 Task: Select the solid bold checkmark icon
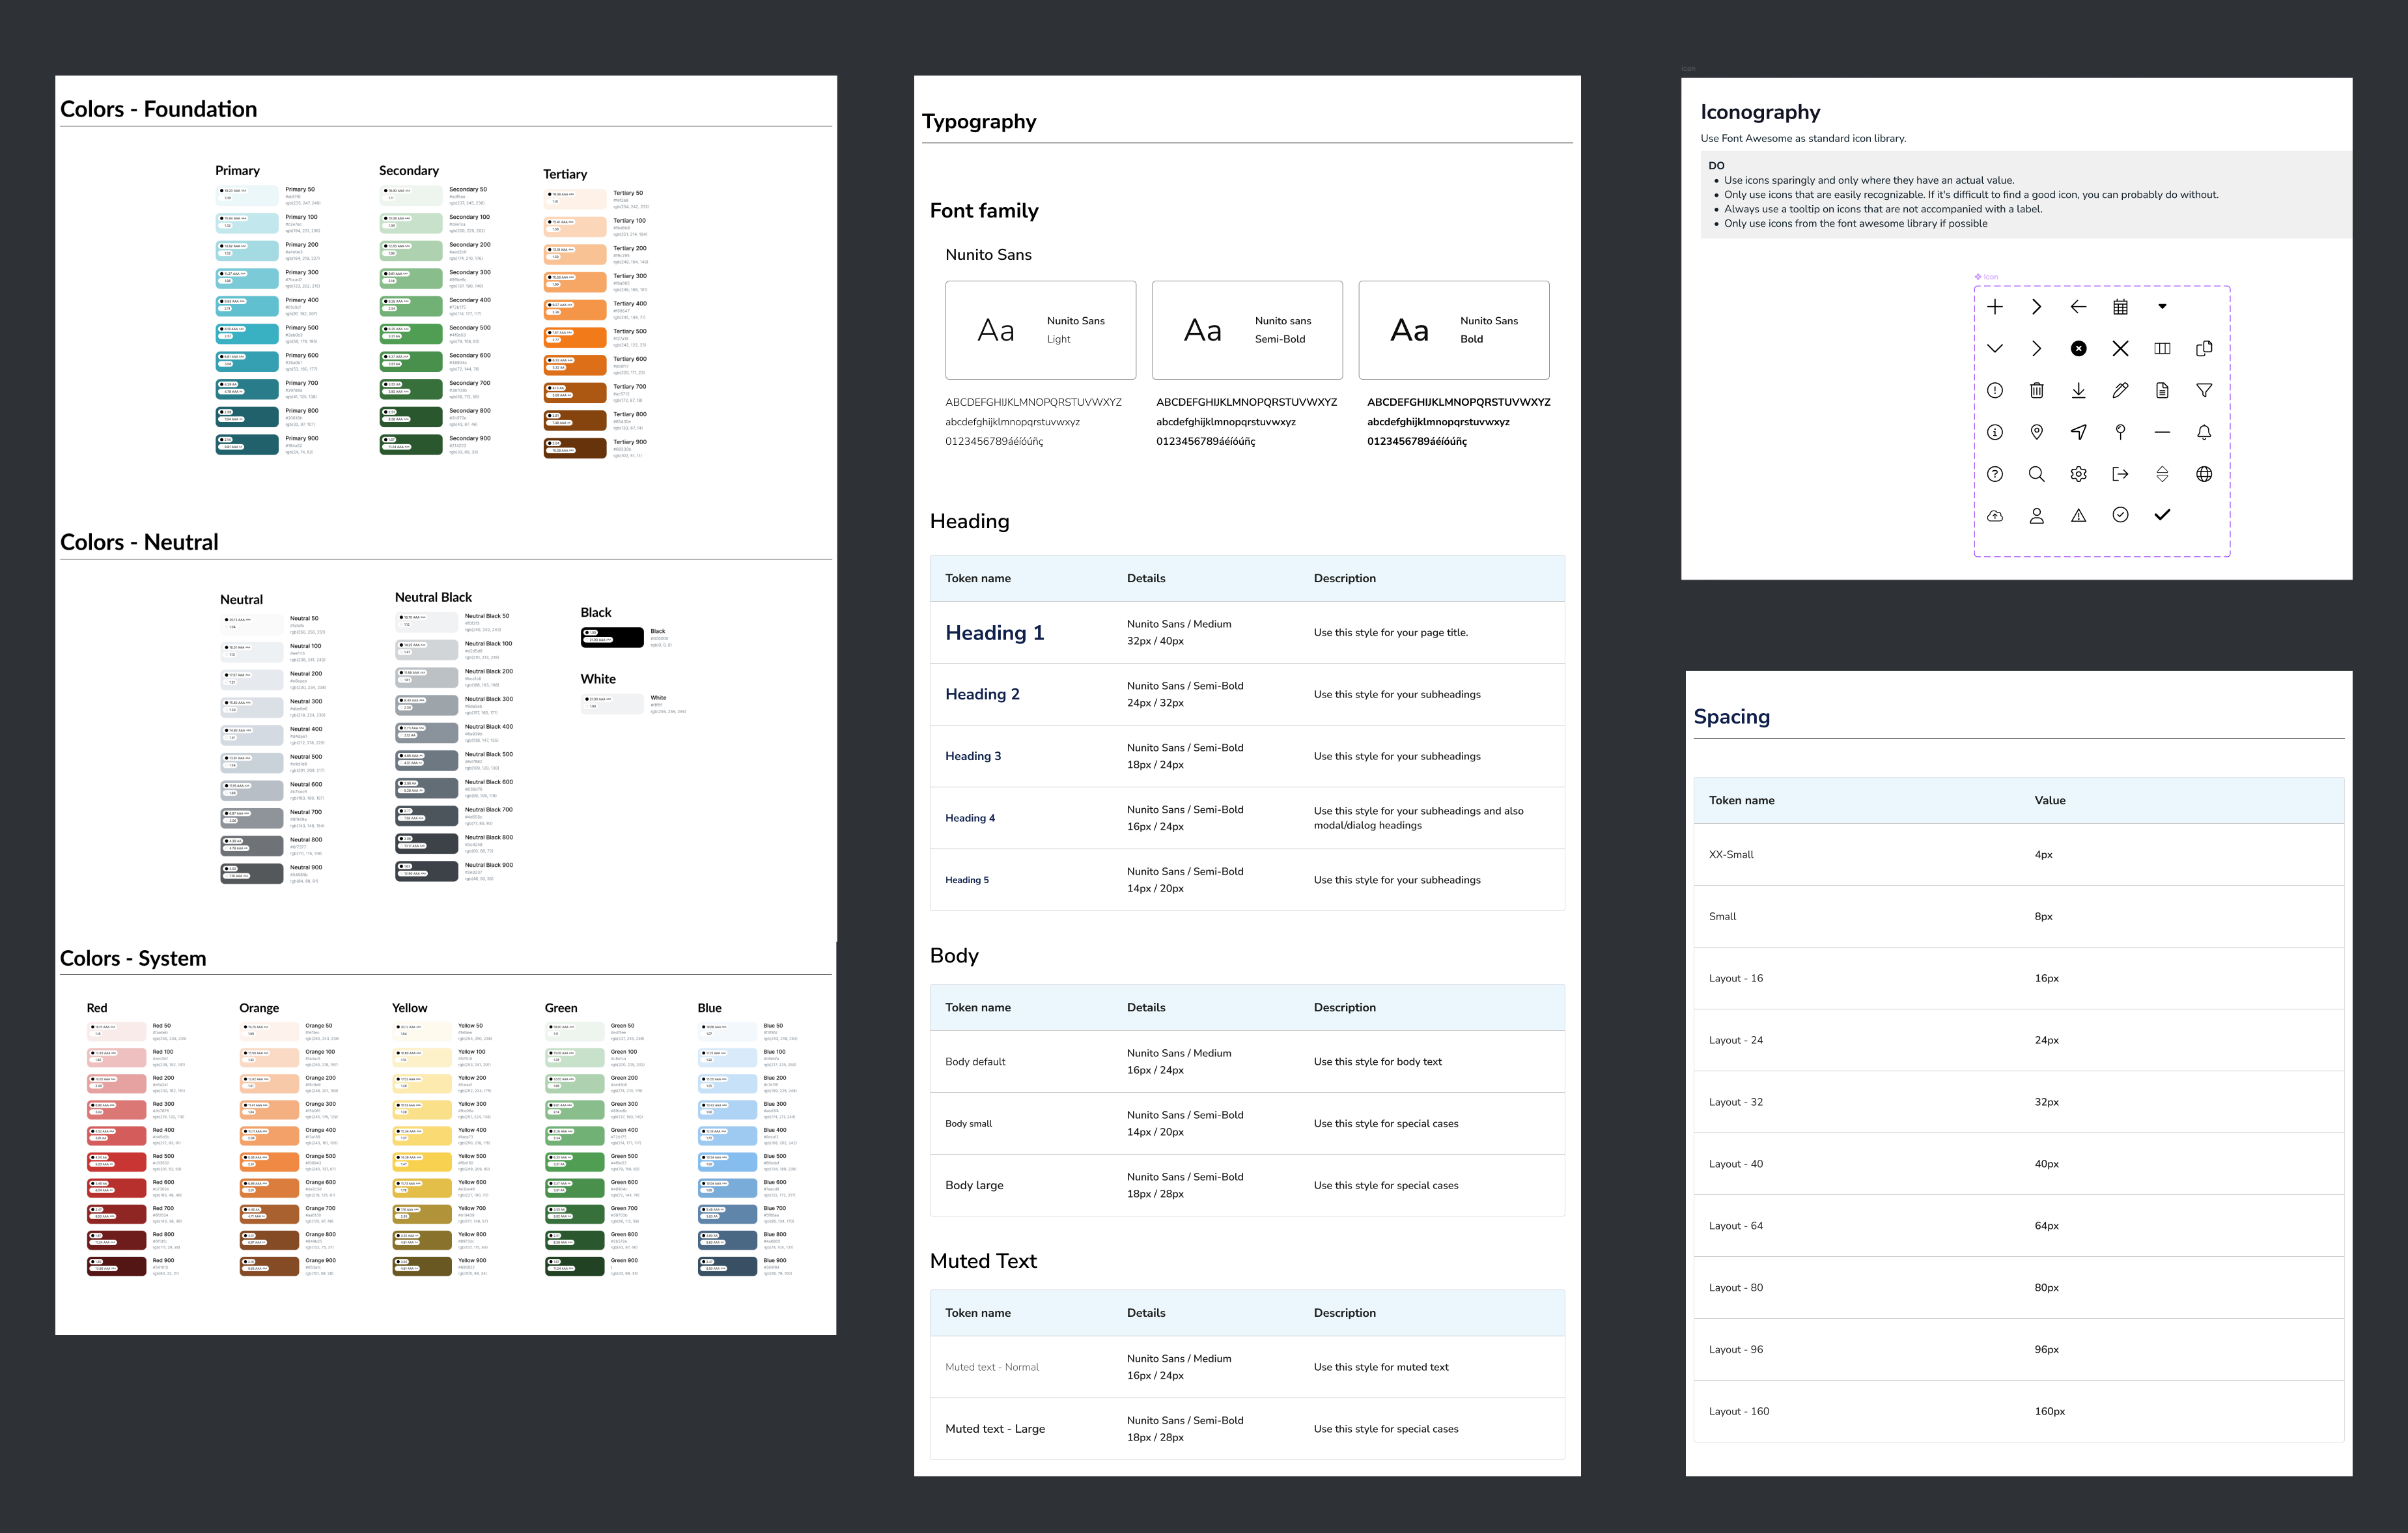(x=2162, y=515)
